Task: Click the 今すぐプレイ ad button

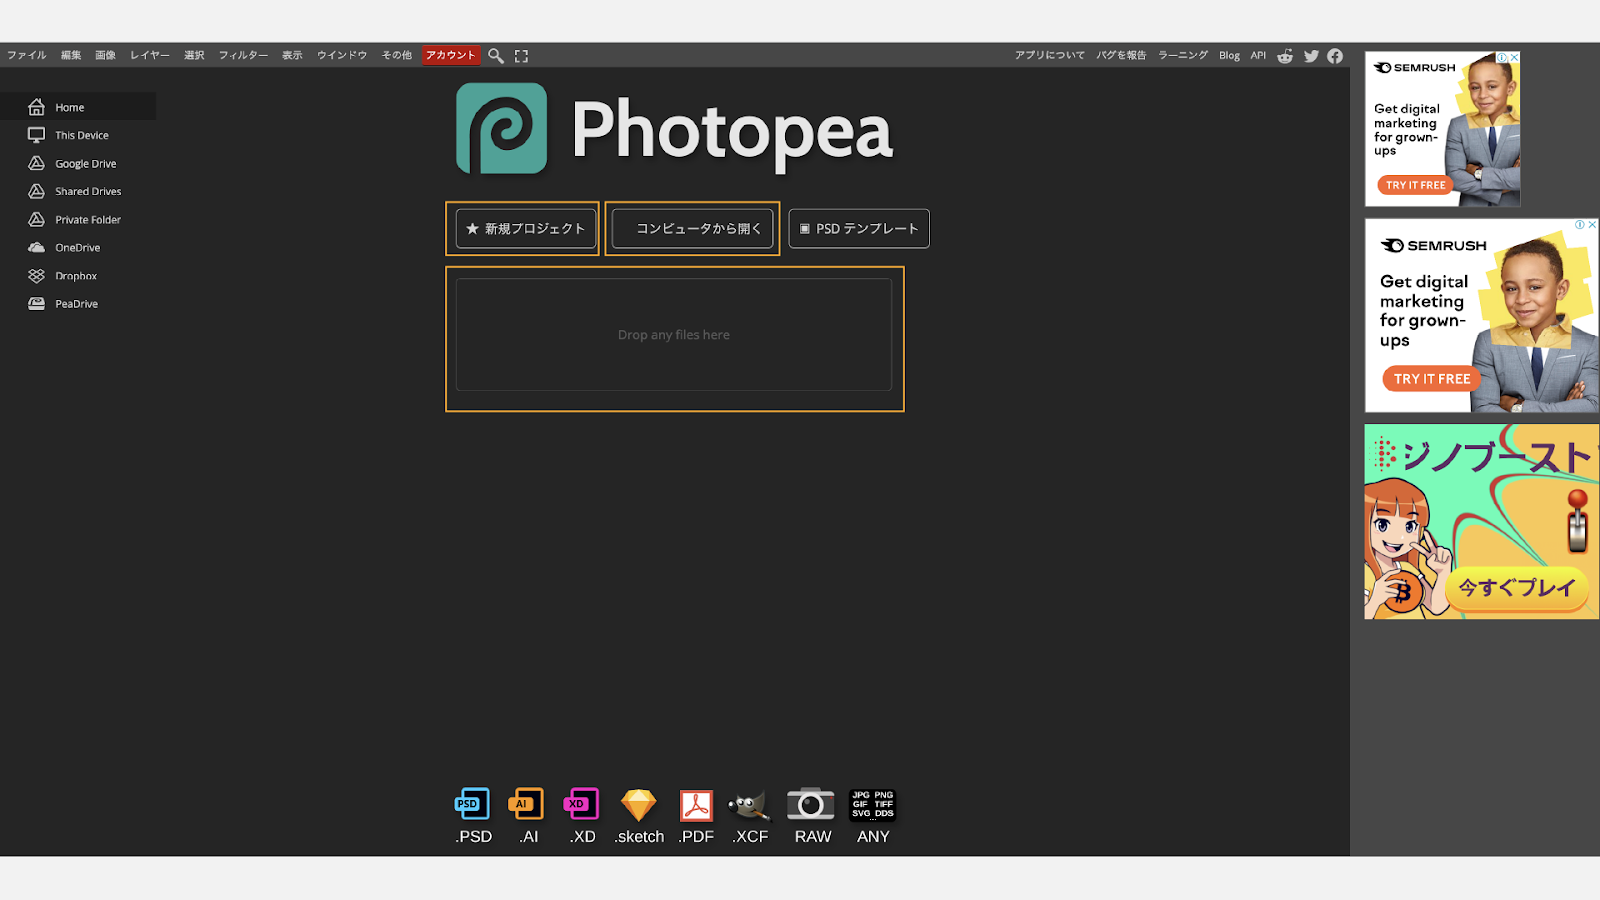Action: point(1517,588)
